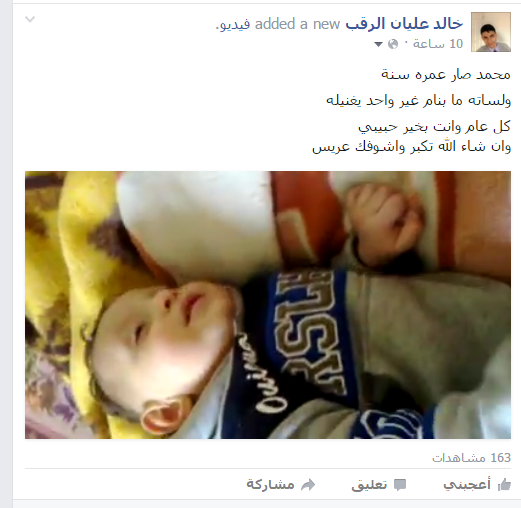Click post text line محمد صار عمره سنة
The height and width of the screenshot is (508, 521).
(446, 74)
